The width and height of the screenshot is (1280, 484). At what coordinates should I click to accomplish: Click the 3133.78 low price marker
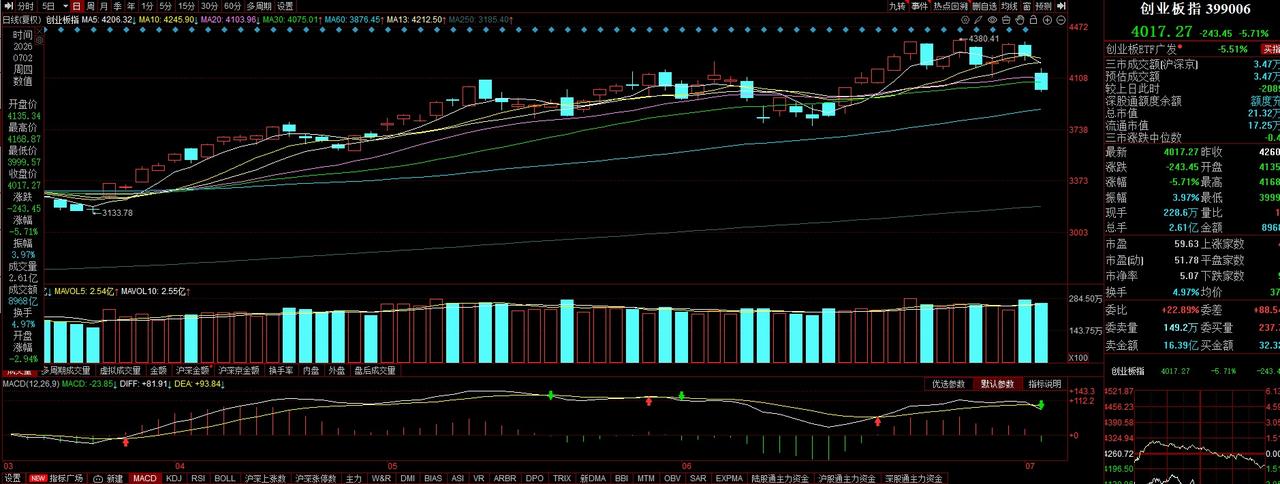118,212
